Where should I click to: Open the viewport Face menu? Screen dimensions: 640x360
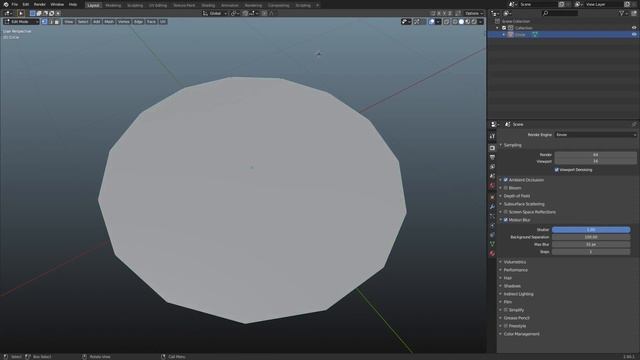click(151, 22)
